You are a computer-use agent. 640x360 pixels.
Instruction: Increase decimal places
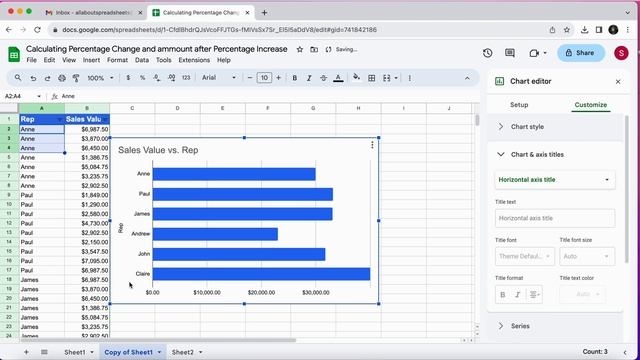pos(171,78)
